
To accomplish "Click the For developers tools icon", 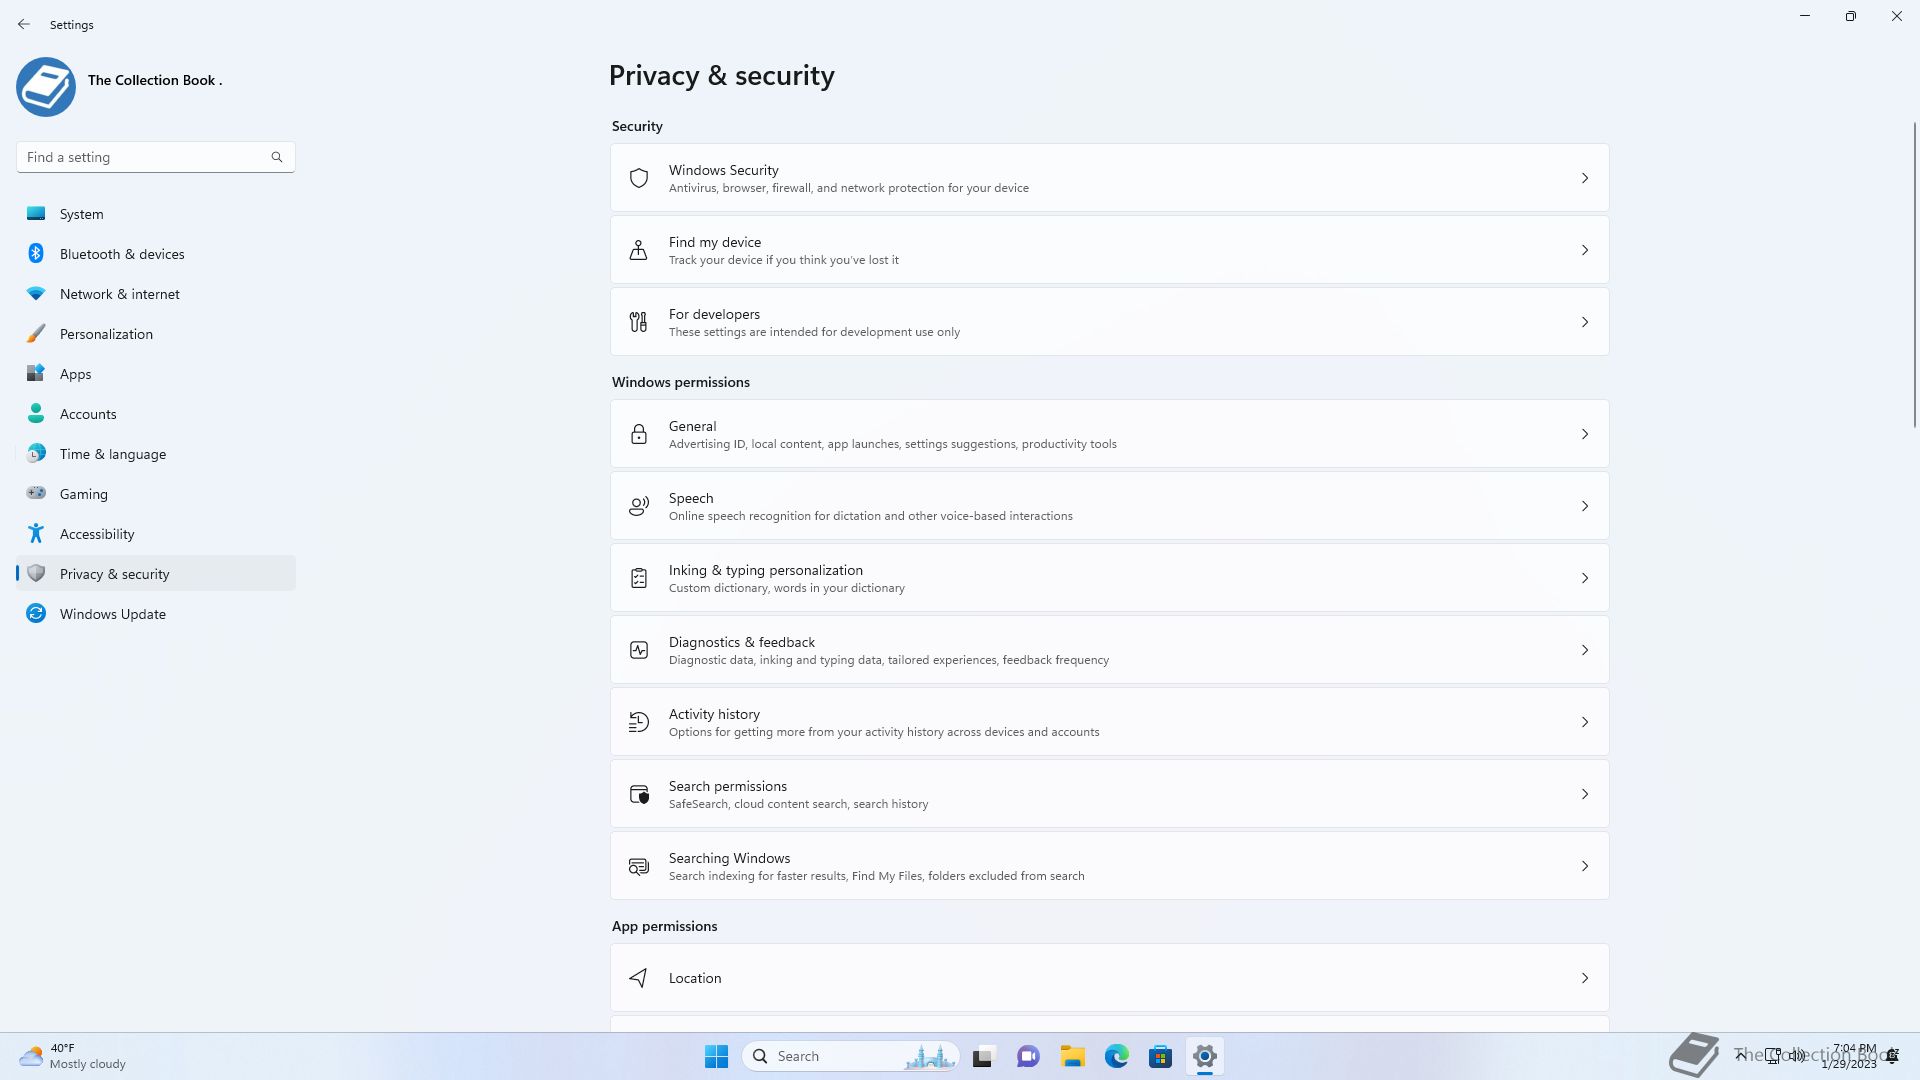I will click(x=638, y=322).
